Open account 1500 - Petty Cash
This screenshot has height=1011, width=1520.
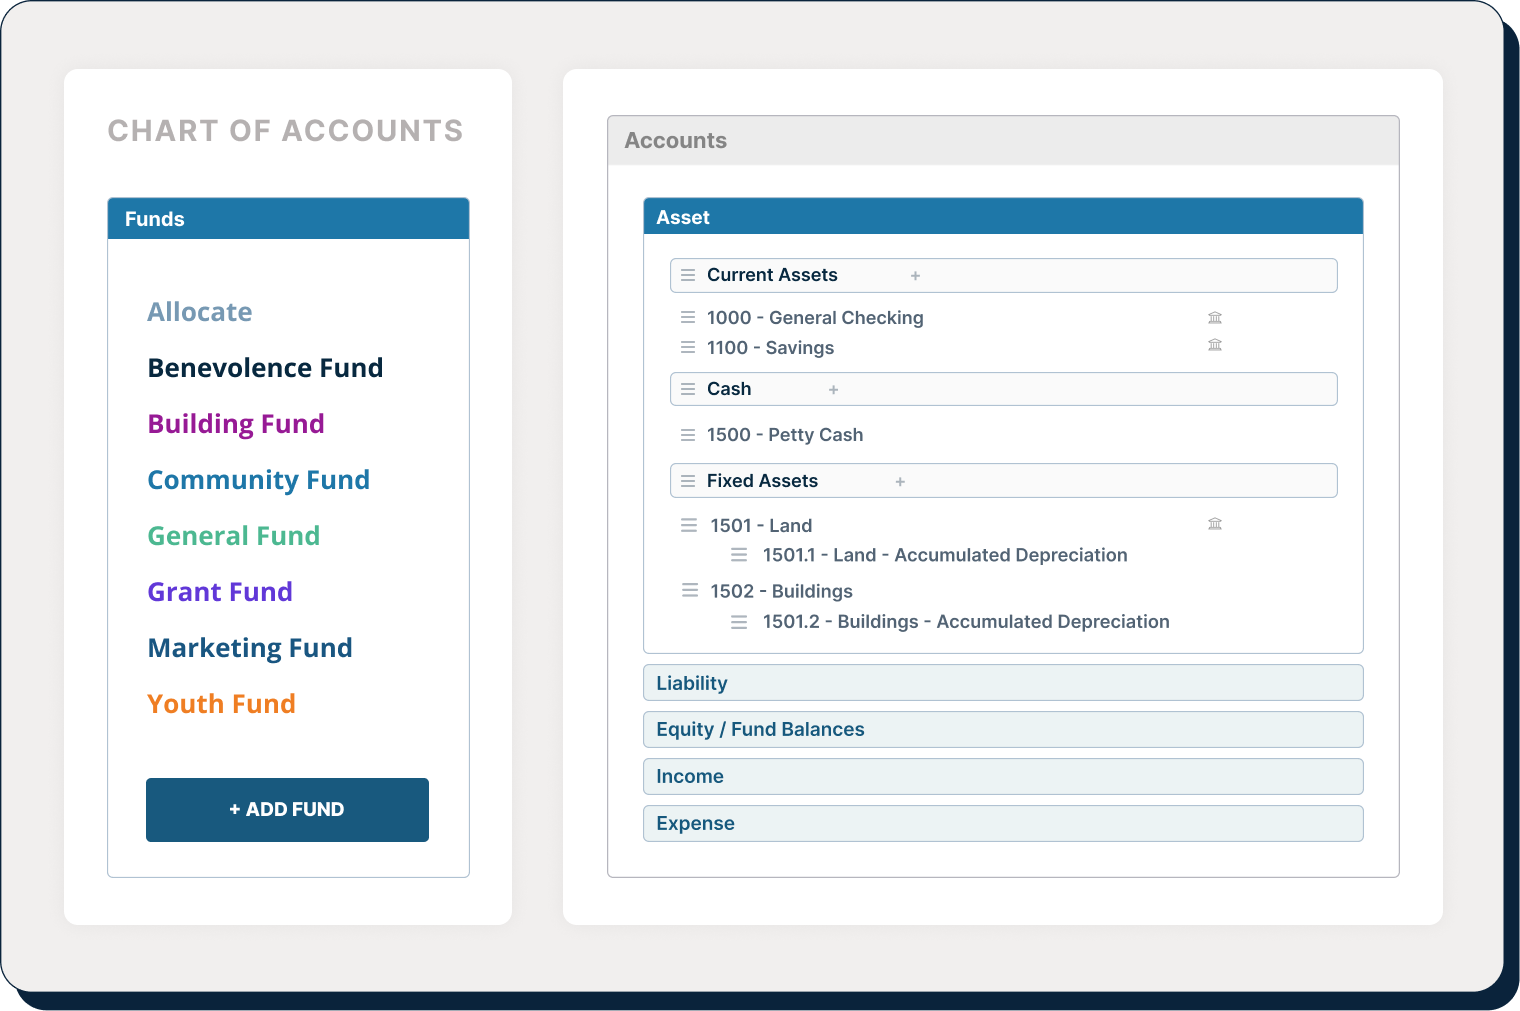coord(785,435)
